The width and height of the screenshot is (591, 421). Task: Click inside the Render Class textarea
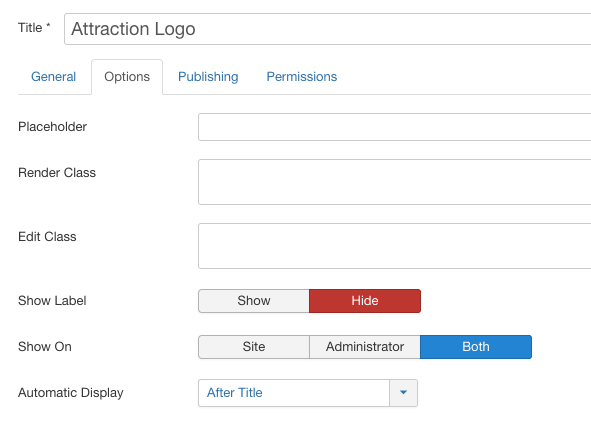coord(395,182)
